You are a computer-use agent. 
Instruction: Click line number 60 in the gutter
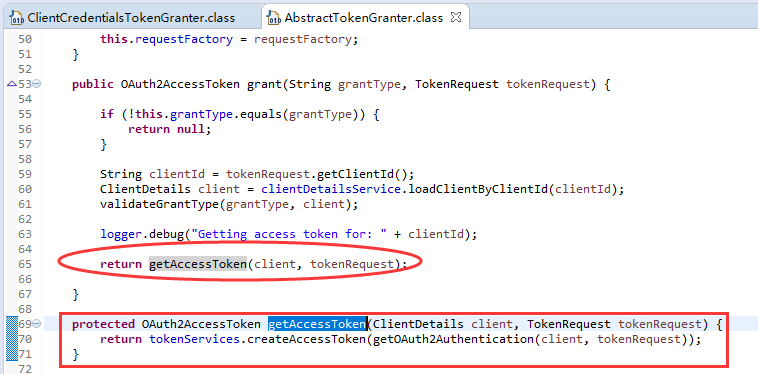point(25,189)
